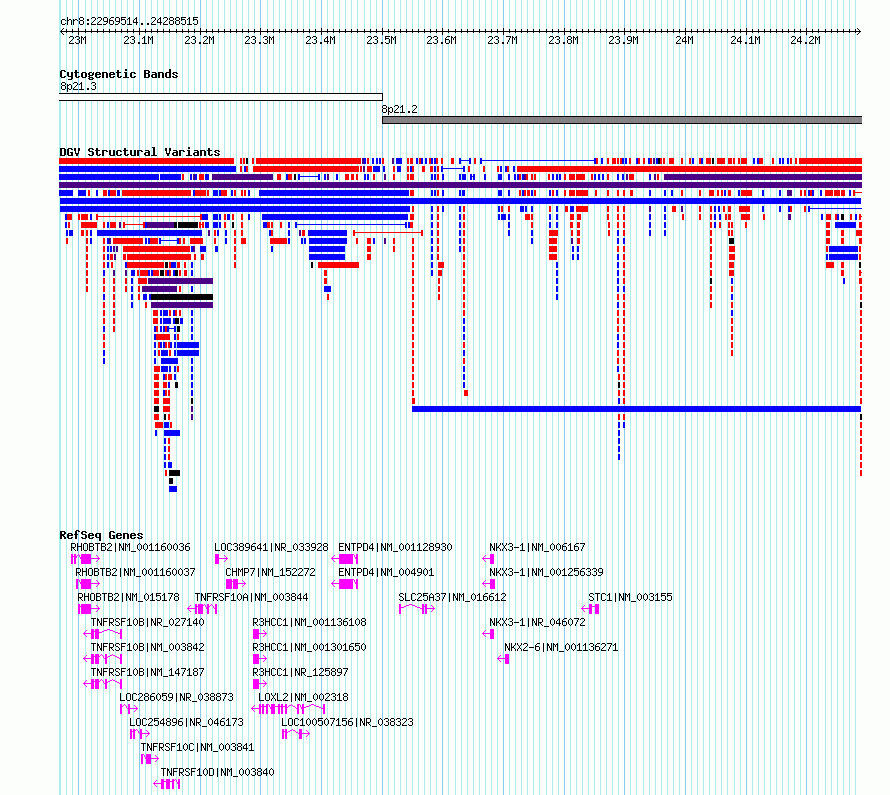890x795 pixels.
Task: Select the TNFRSF10B NM_003842 gene glyph
Action: coord(103,659)
